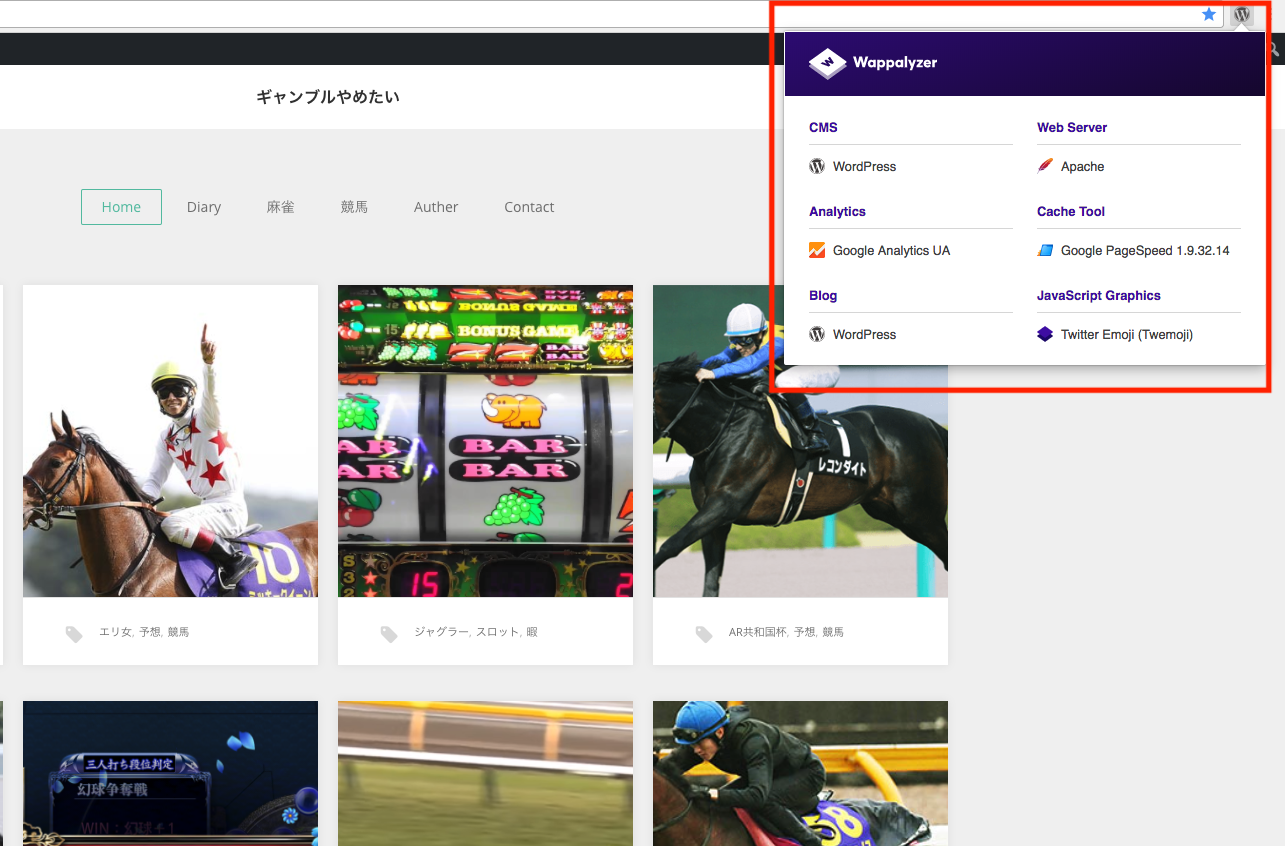Open the 麻雀 menu item
Screen dimensions: 1285x846
280,207
